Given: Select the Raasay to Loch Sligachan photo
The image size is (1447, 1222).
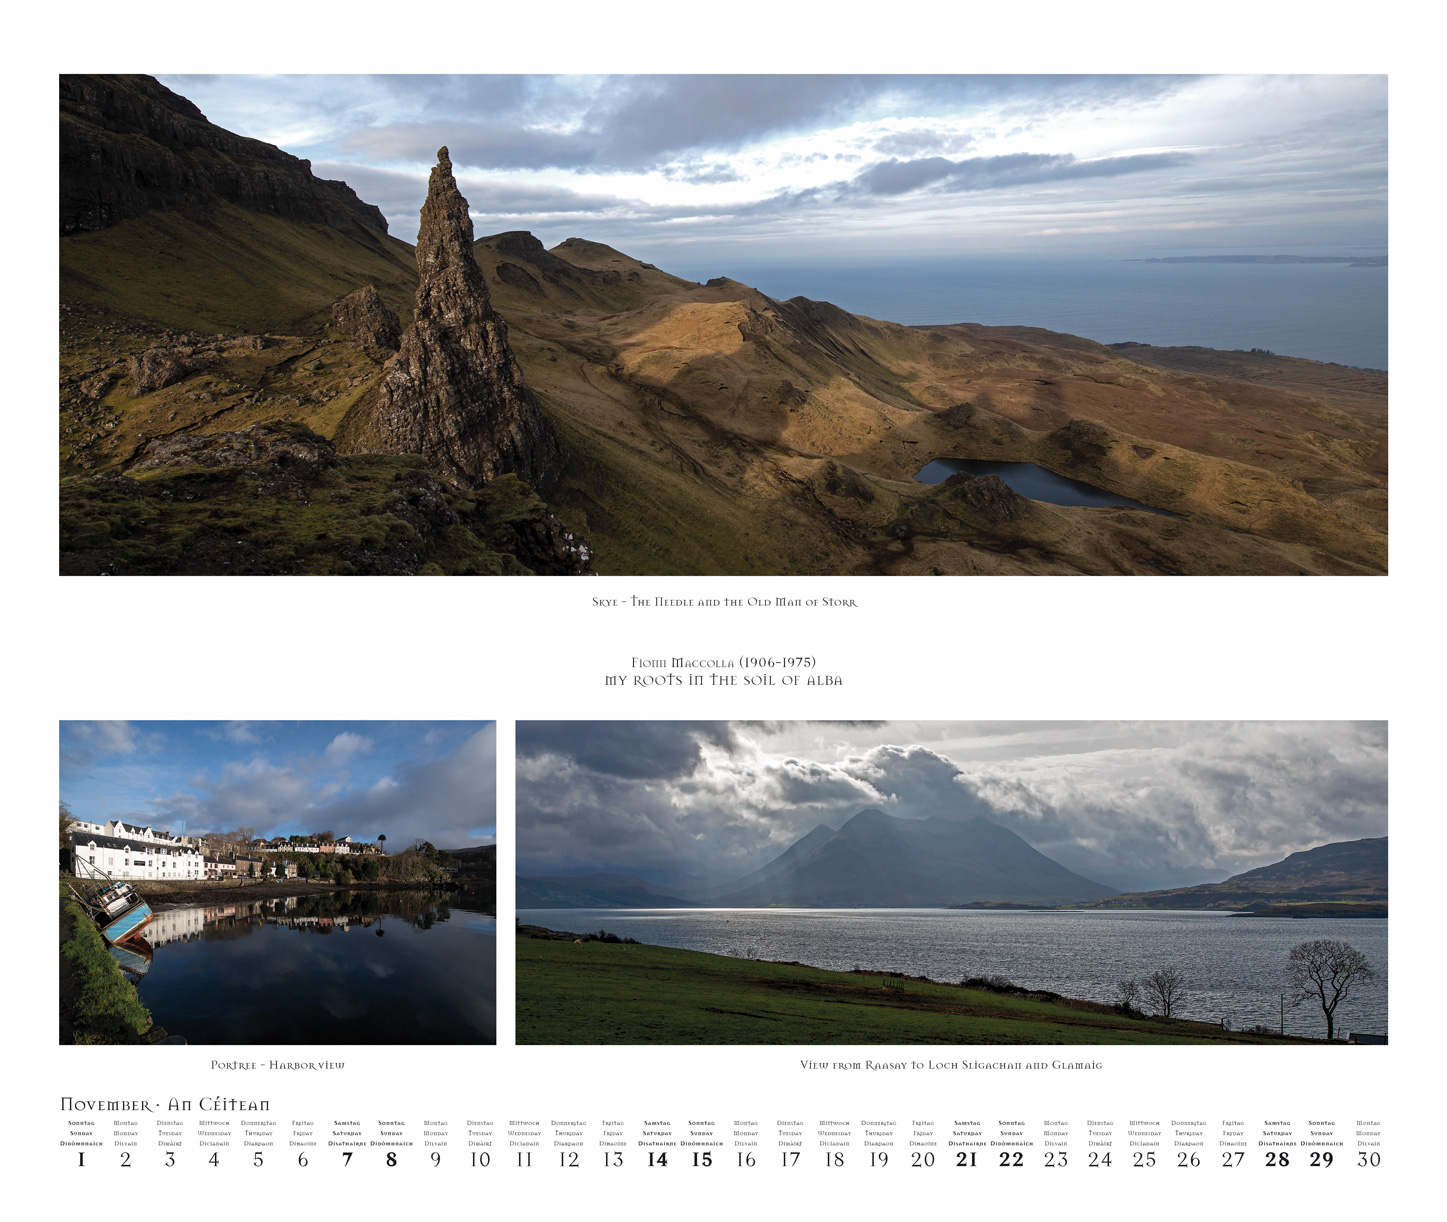Looking at the screenshot, I should tap(951, 882).
